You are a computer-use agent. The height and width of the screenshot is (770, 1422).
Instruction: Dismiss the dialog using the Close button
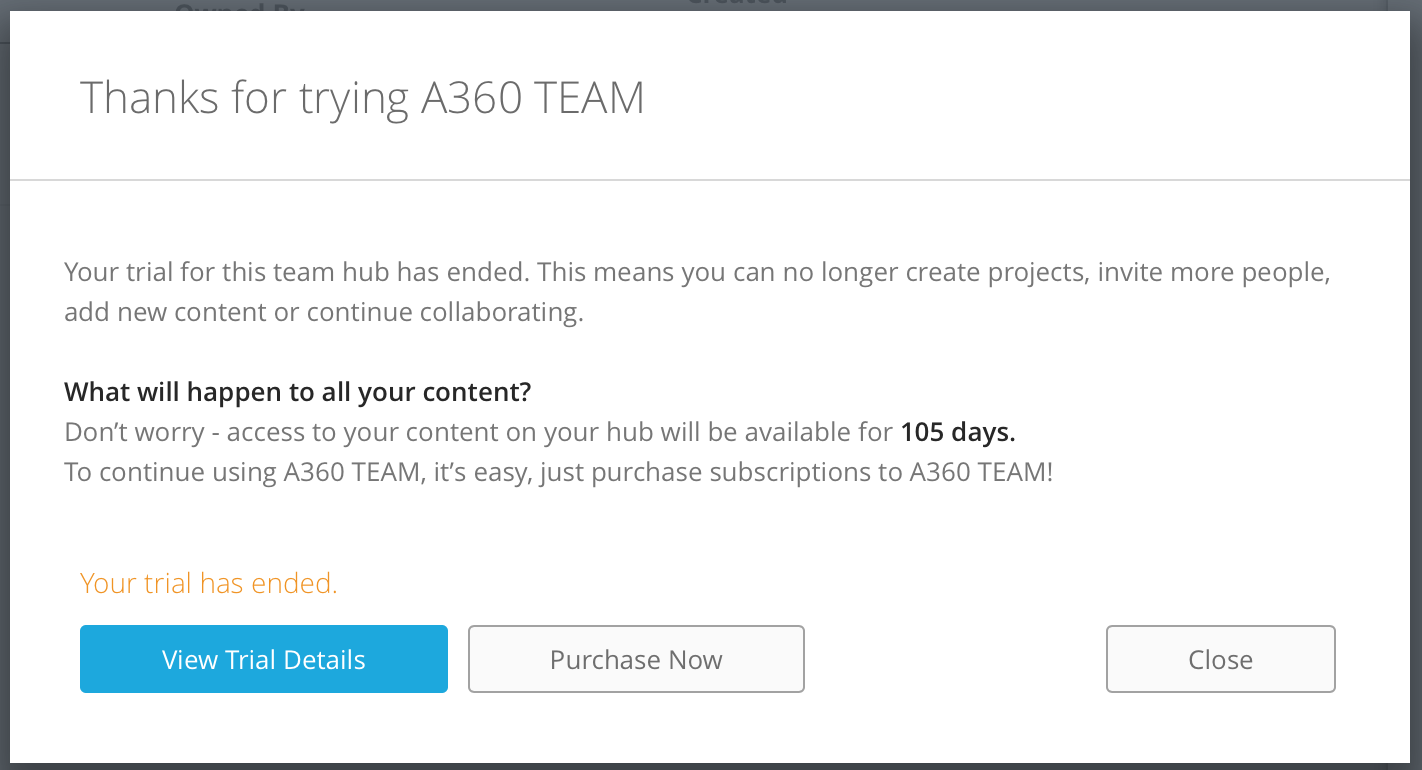(x=1220, y=659)
